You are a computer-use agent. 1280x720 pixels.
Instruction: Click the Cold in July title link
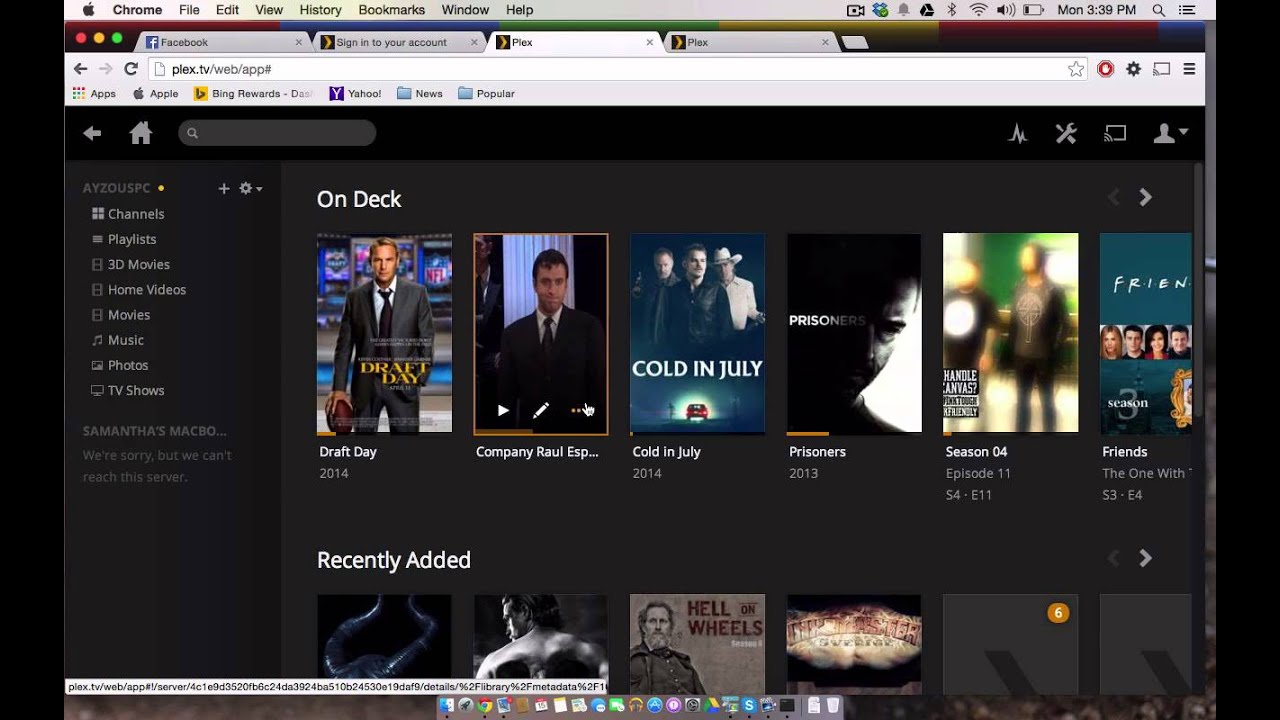[x=666, y=452]
